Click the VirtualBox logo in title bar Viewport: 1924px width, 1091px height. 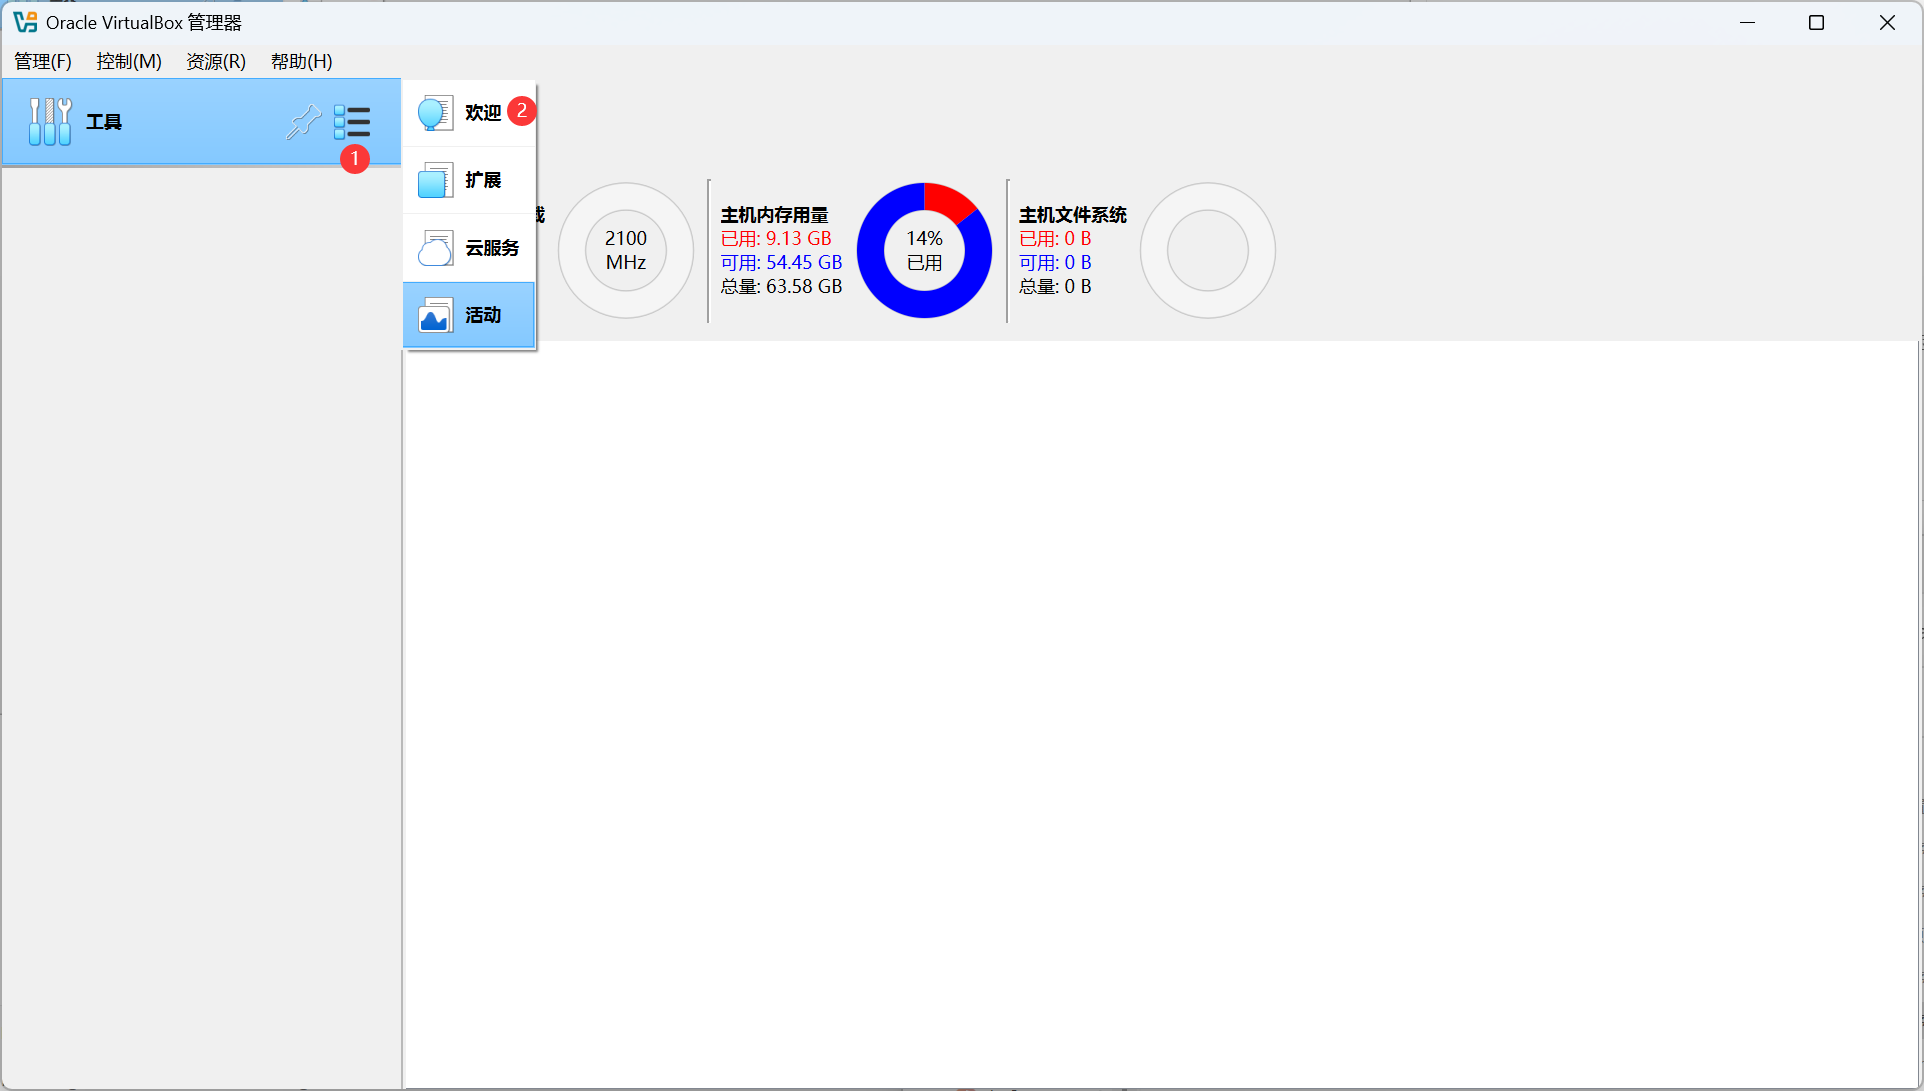click(x=25, y=22)
